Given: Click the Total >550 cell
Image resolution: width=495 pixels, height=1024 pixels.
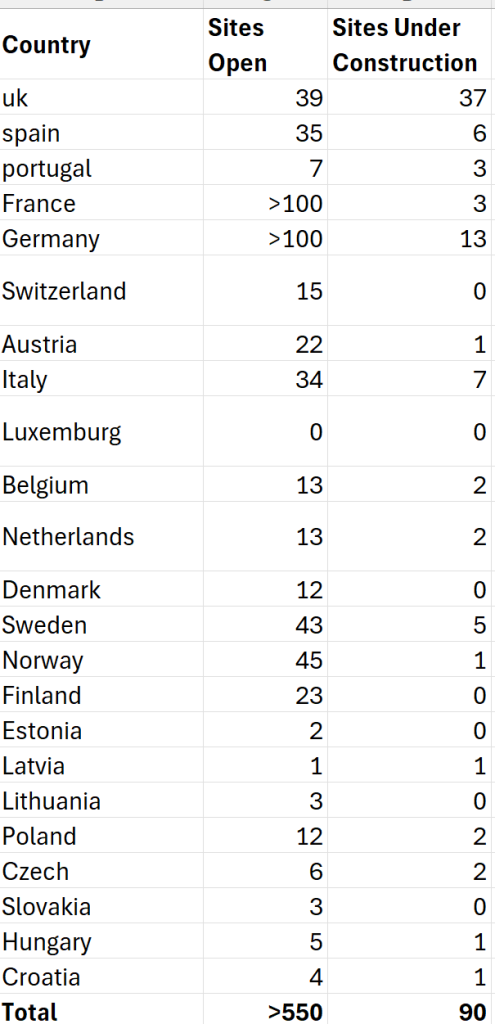Looking at the screenshot, I should pos(265,1010).
